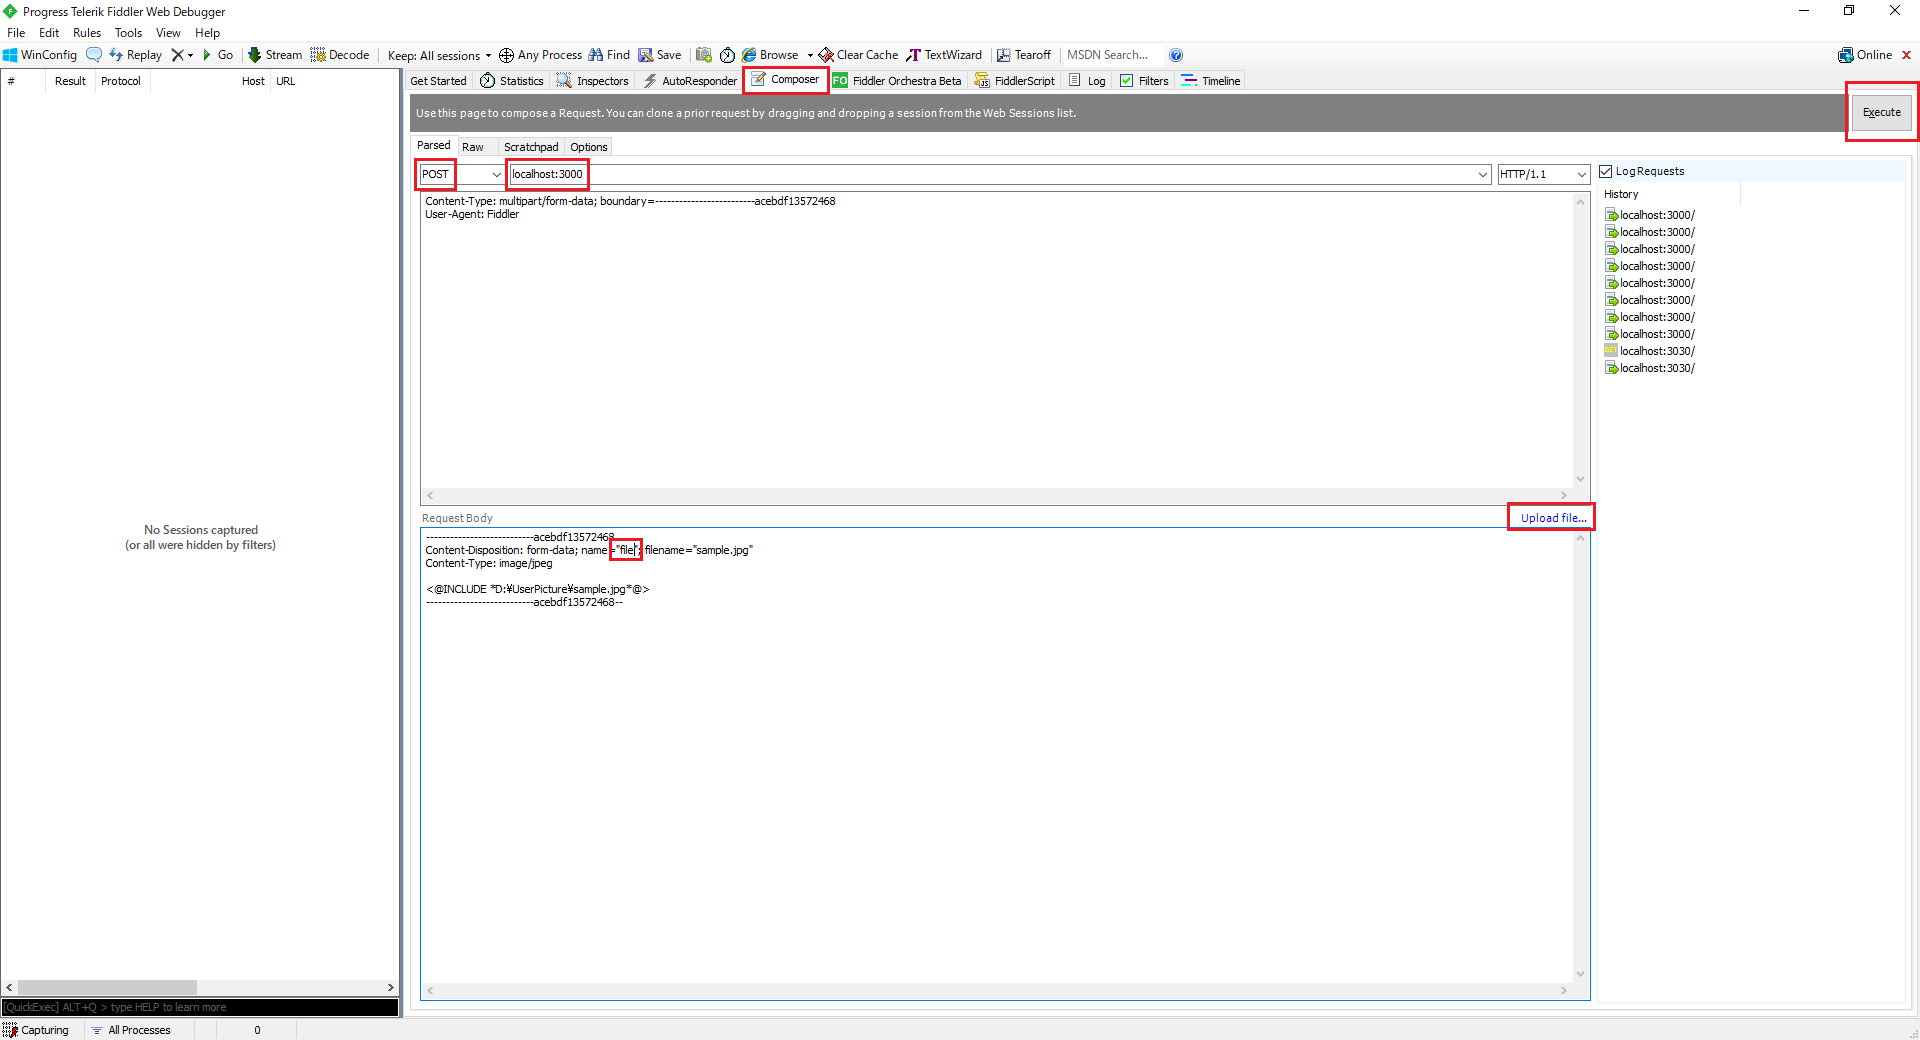1920x1040 pixels.
Task: Open the Remove sessions X dropdown
Action: (x=182, y=55)
